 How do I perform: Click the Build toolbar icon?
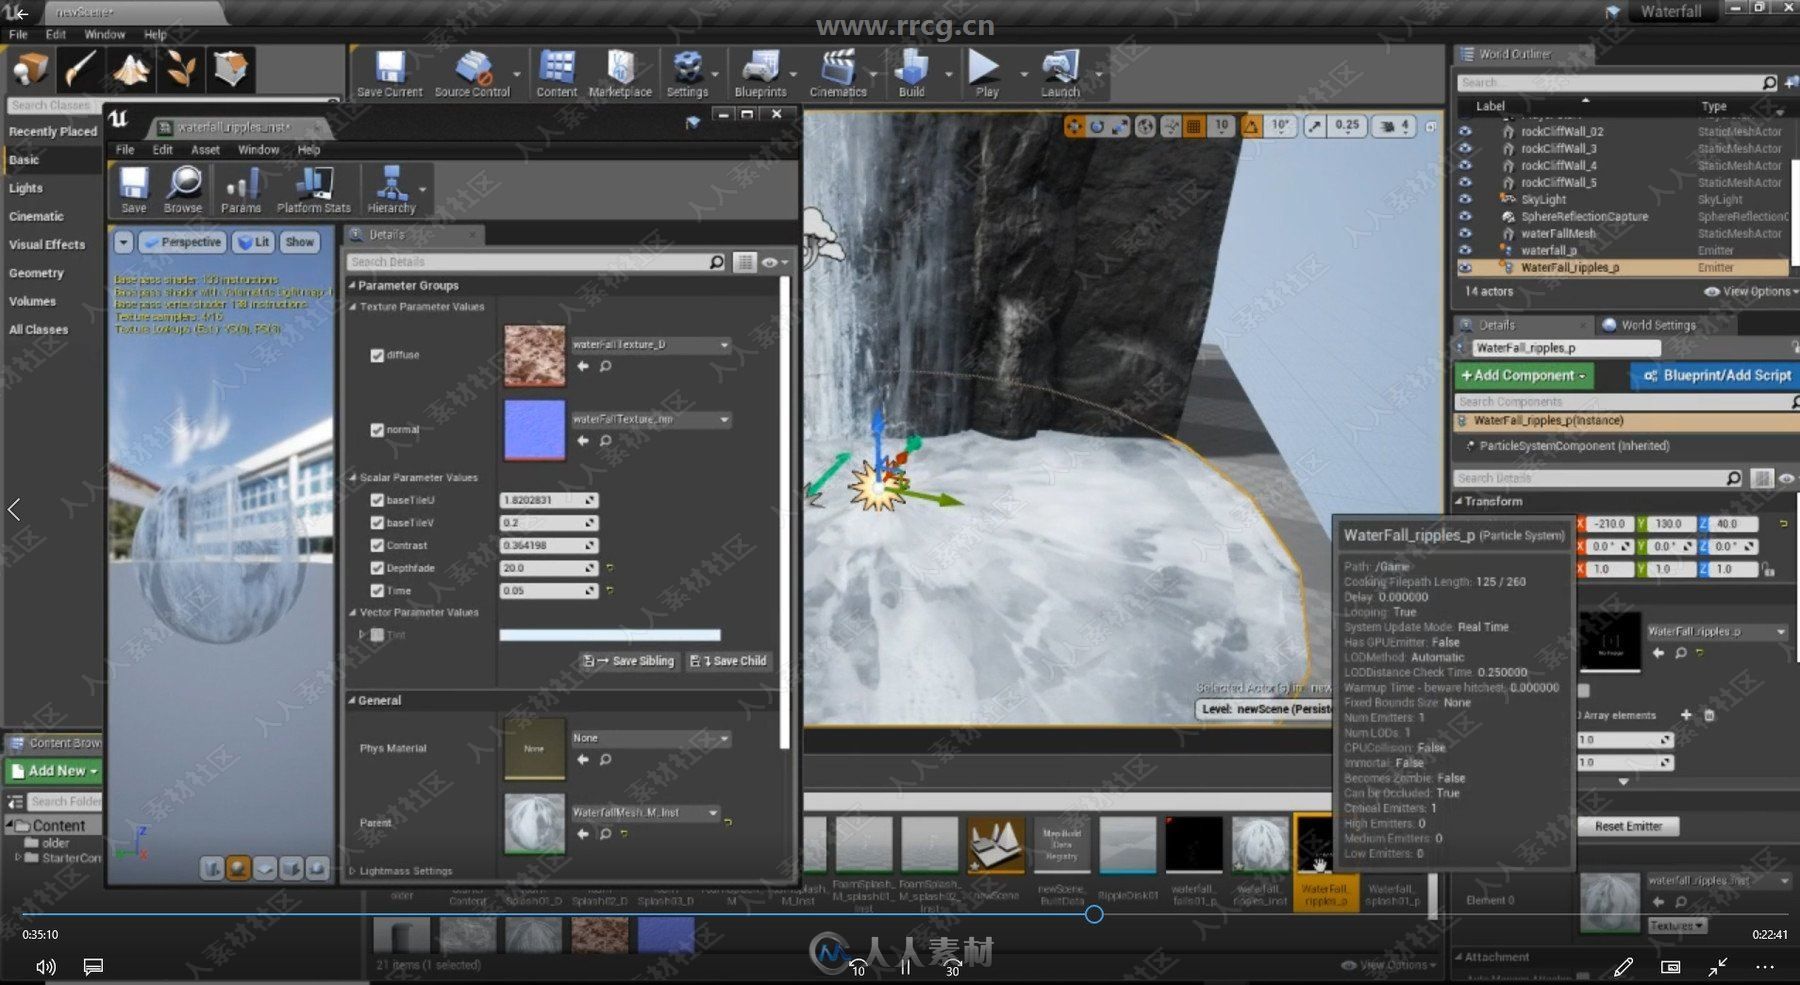[911, 74]
